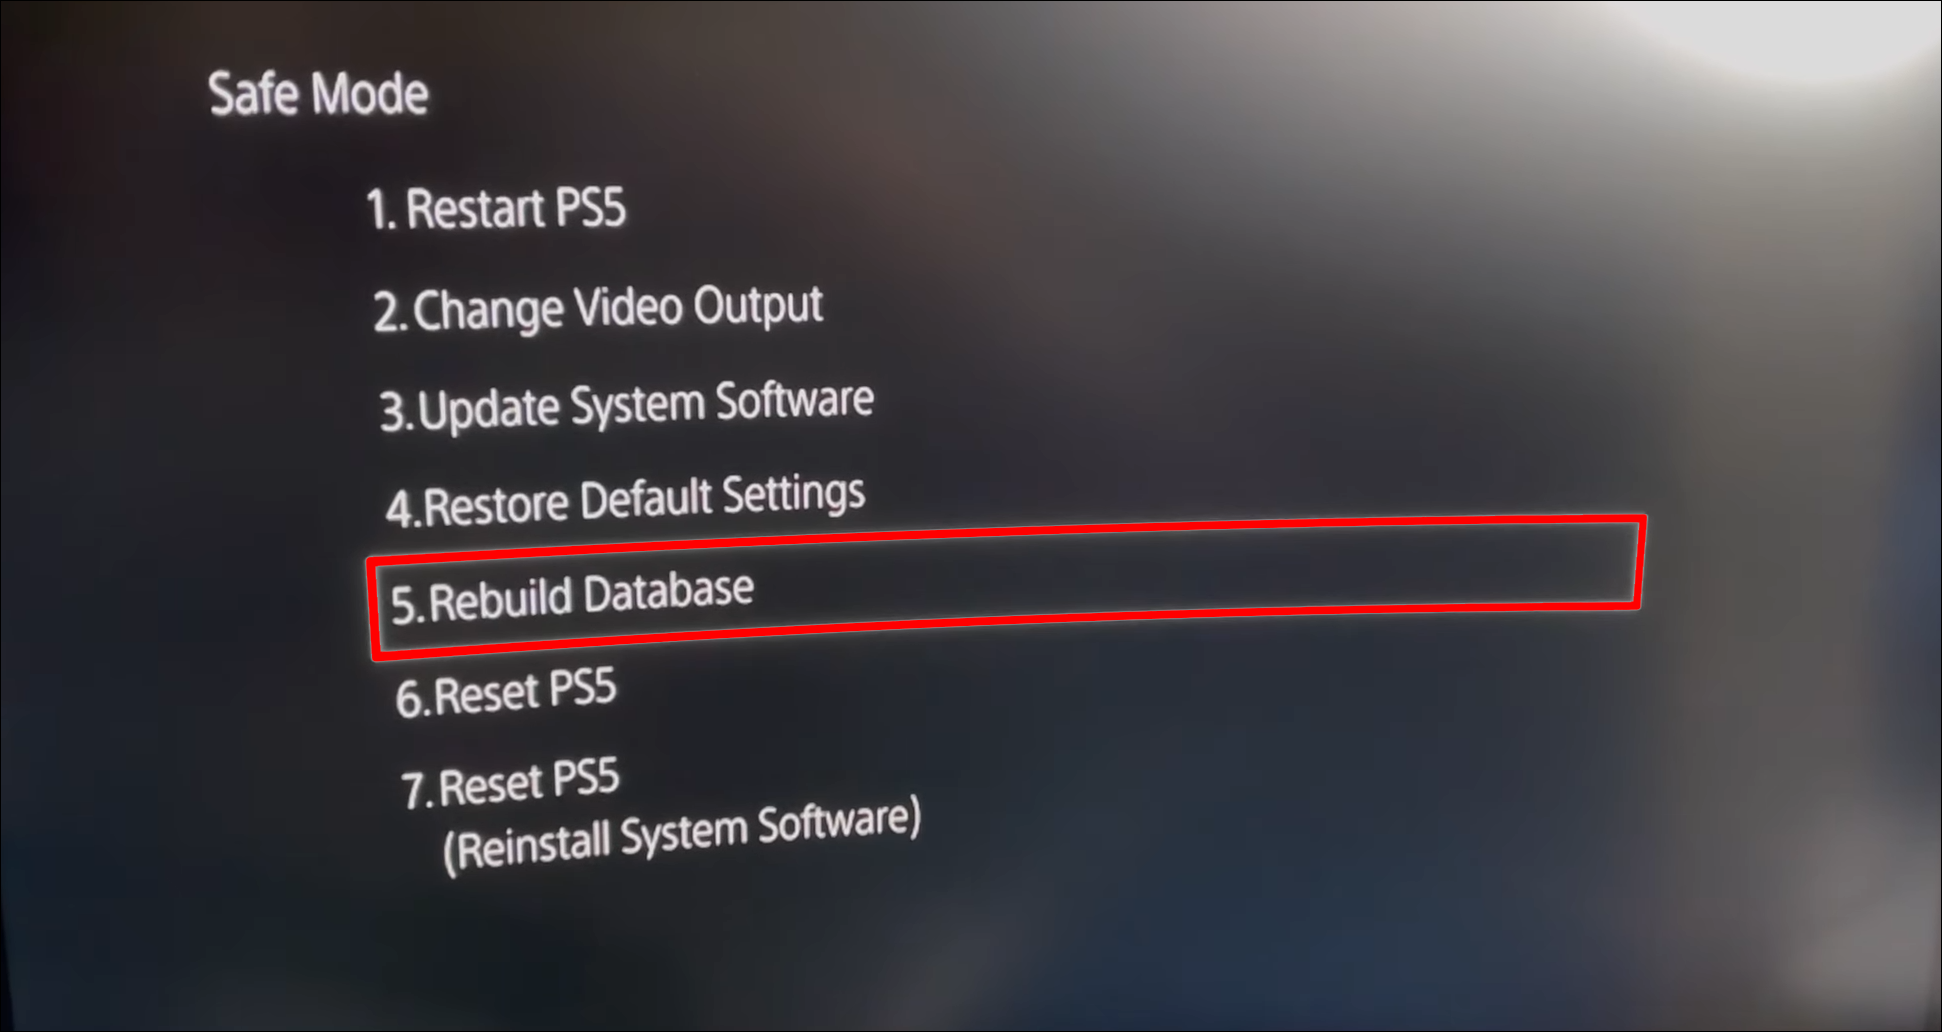Click the word Software in option 3
The width and height of the screenshot is (1942, 1032).
pyautogui.click(x=795, y=400)
